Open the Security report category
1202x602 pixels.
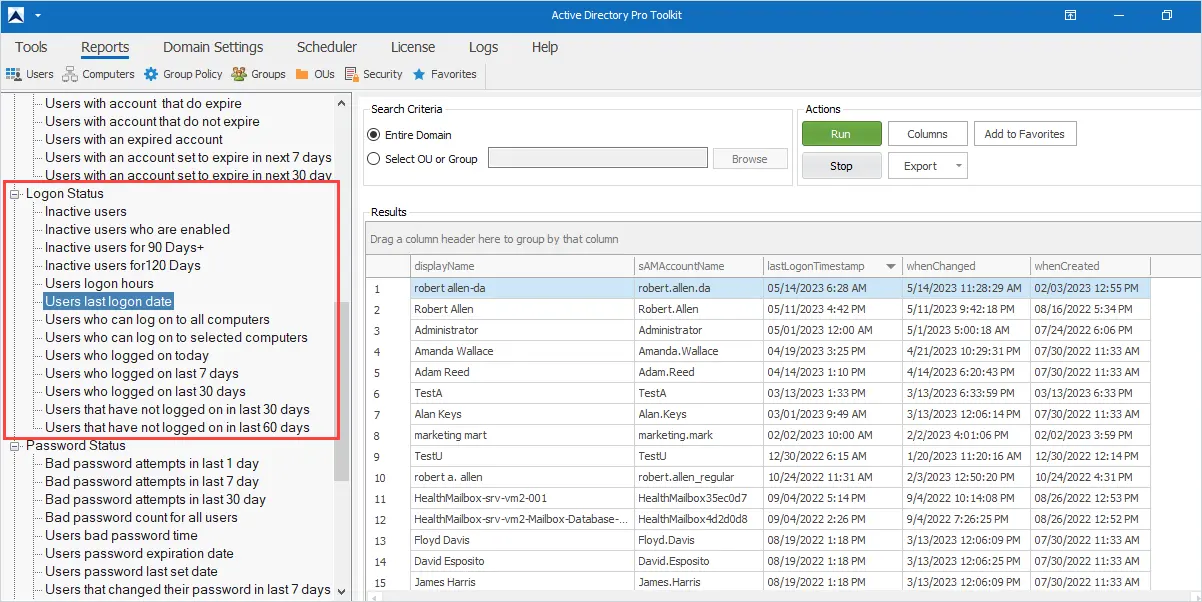[x=373, y=74]
